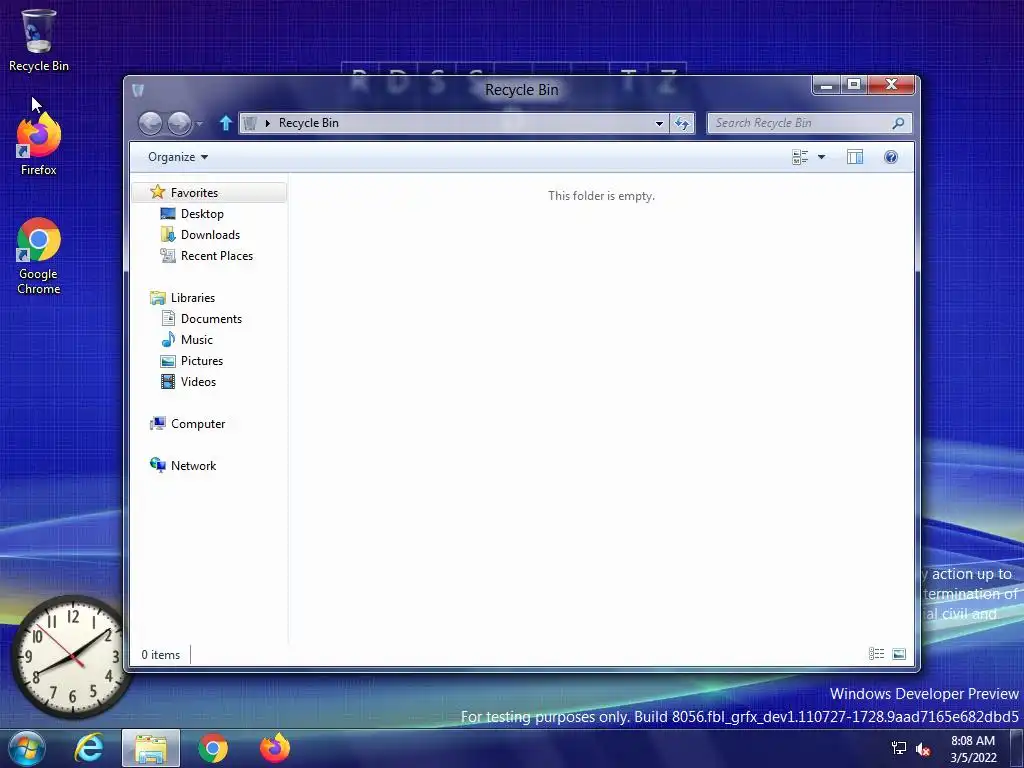Viewport: 1024px width, 768px height.
Task: Select Network in the navigation pane
Action: (193, 466)
